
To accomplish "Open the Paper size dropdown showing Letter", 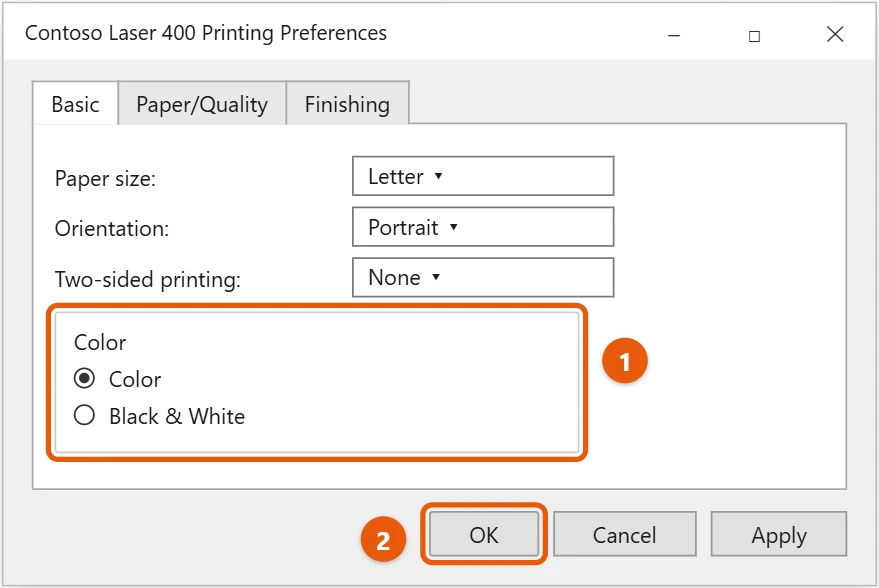I will (x=483, y=176).
